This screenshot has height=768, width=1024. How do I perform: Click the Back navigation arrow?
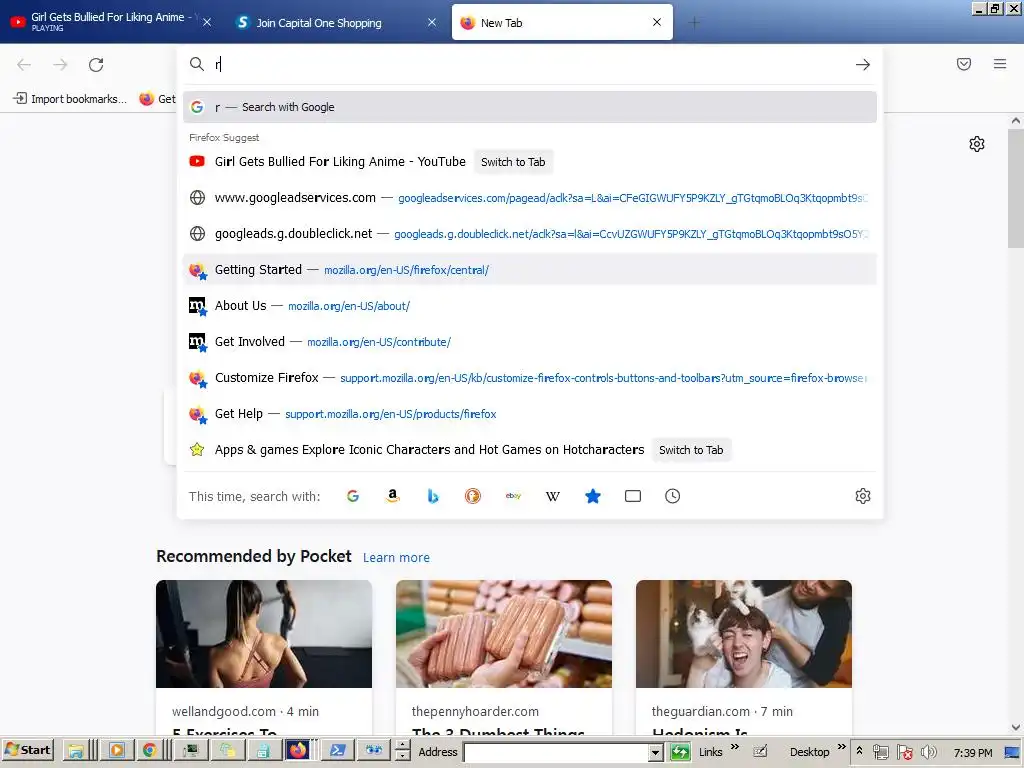(x=24, y=65)
